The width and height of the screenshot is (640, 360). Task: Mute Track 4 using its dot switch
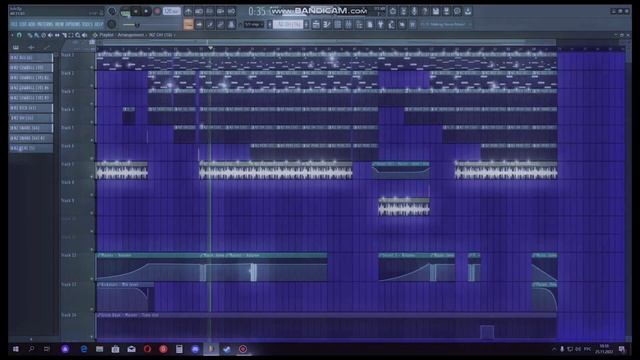(92, 122)
